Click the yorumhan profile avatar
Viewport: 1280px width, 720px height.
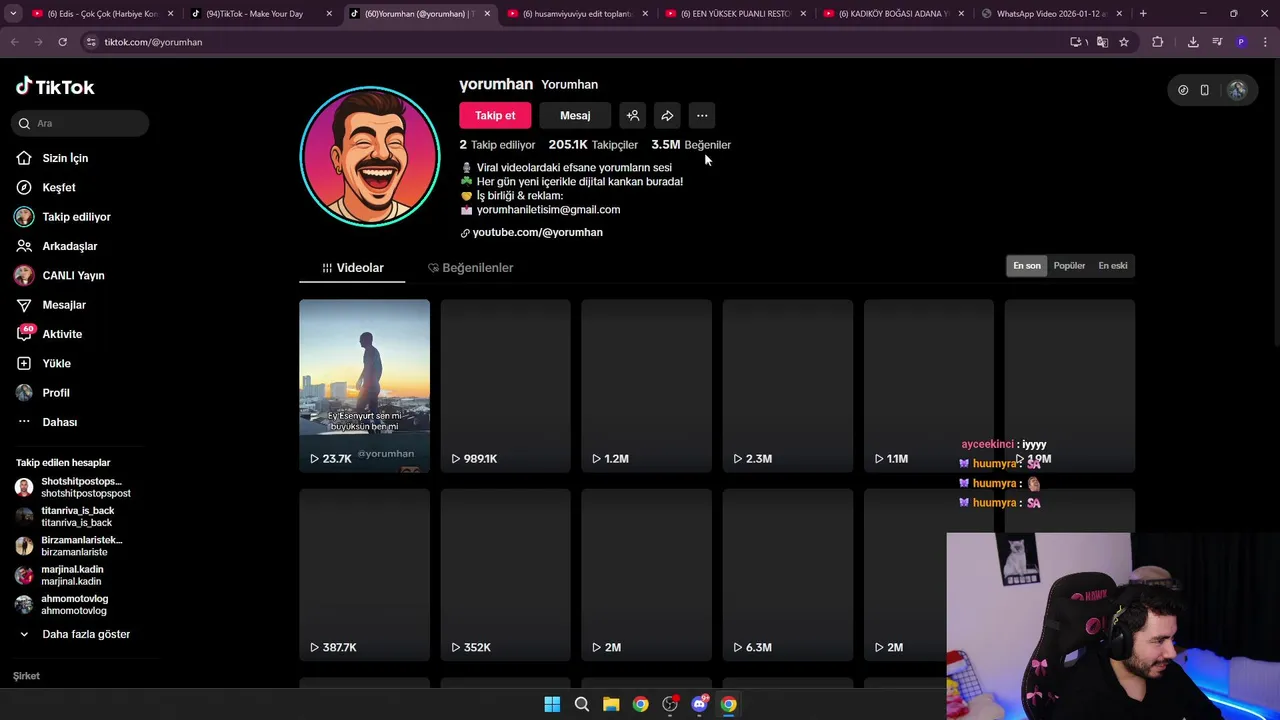[x=370, y=157]
